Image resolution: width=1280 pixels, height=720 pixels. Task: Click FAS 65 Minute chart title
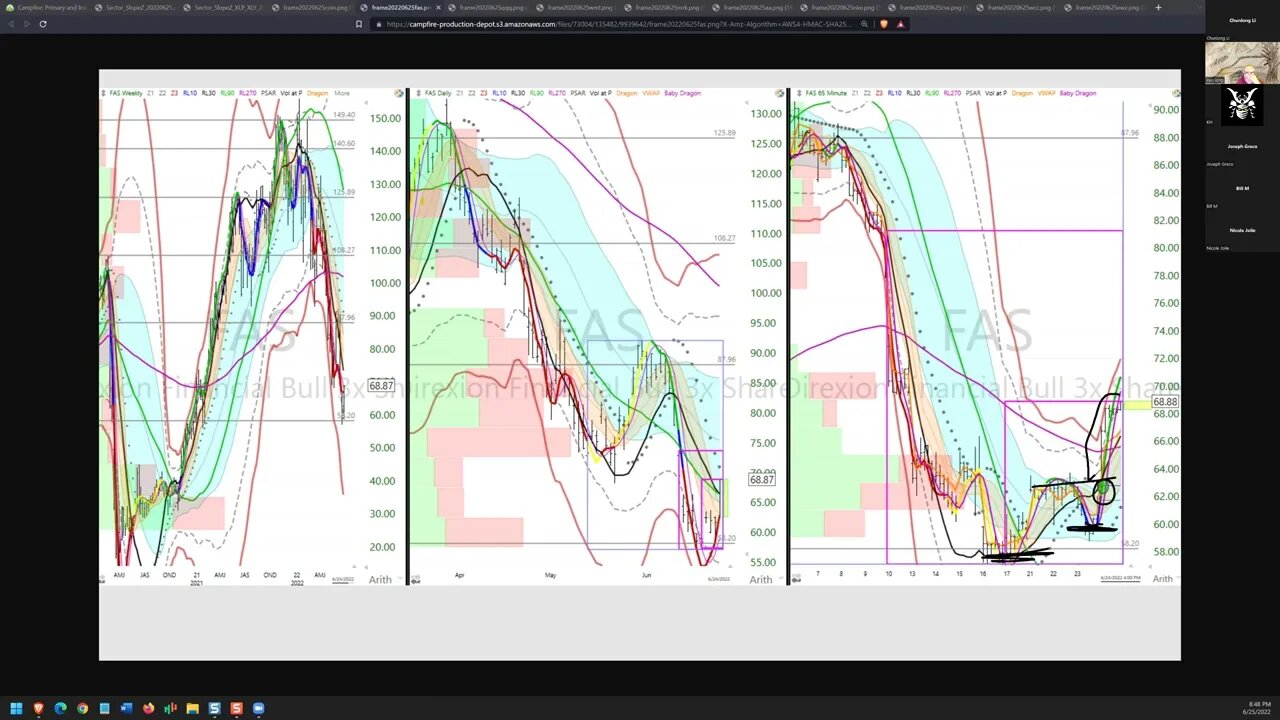[824, 93]
